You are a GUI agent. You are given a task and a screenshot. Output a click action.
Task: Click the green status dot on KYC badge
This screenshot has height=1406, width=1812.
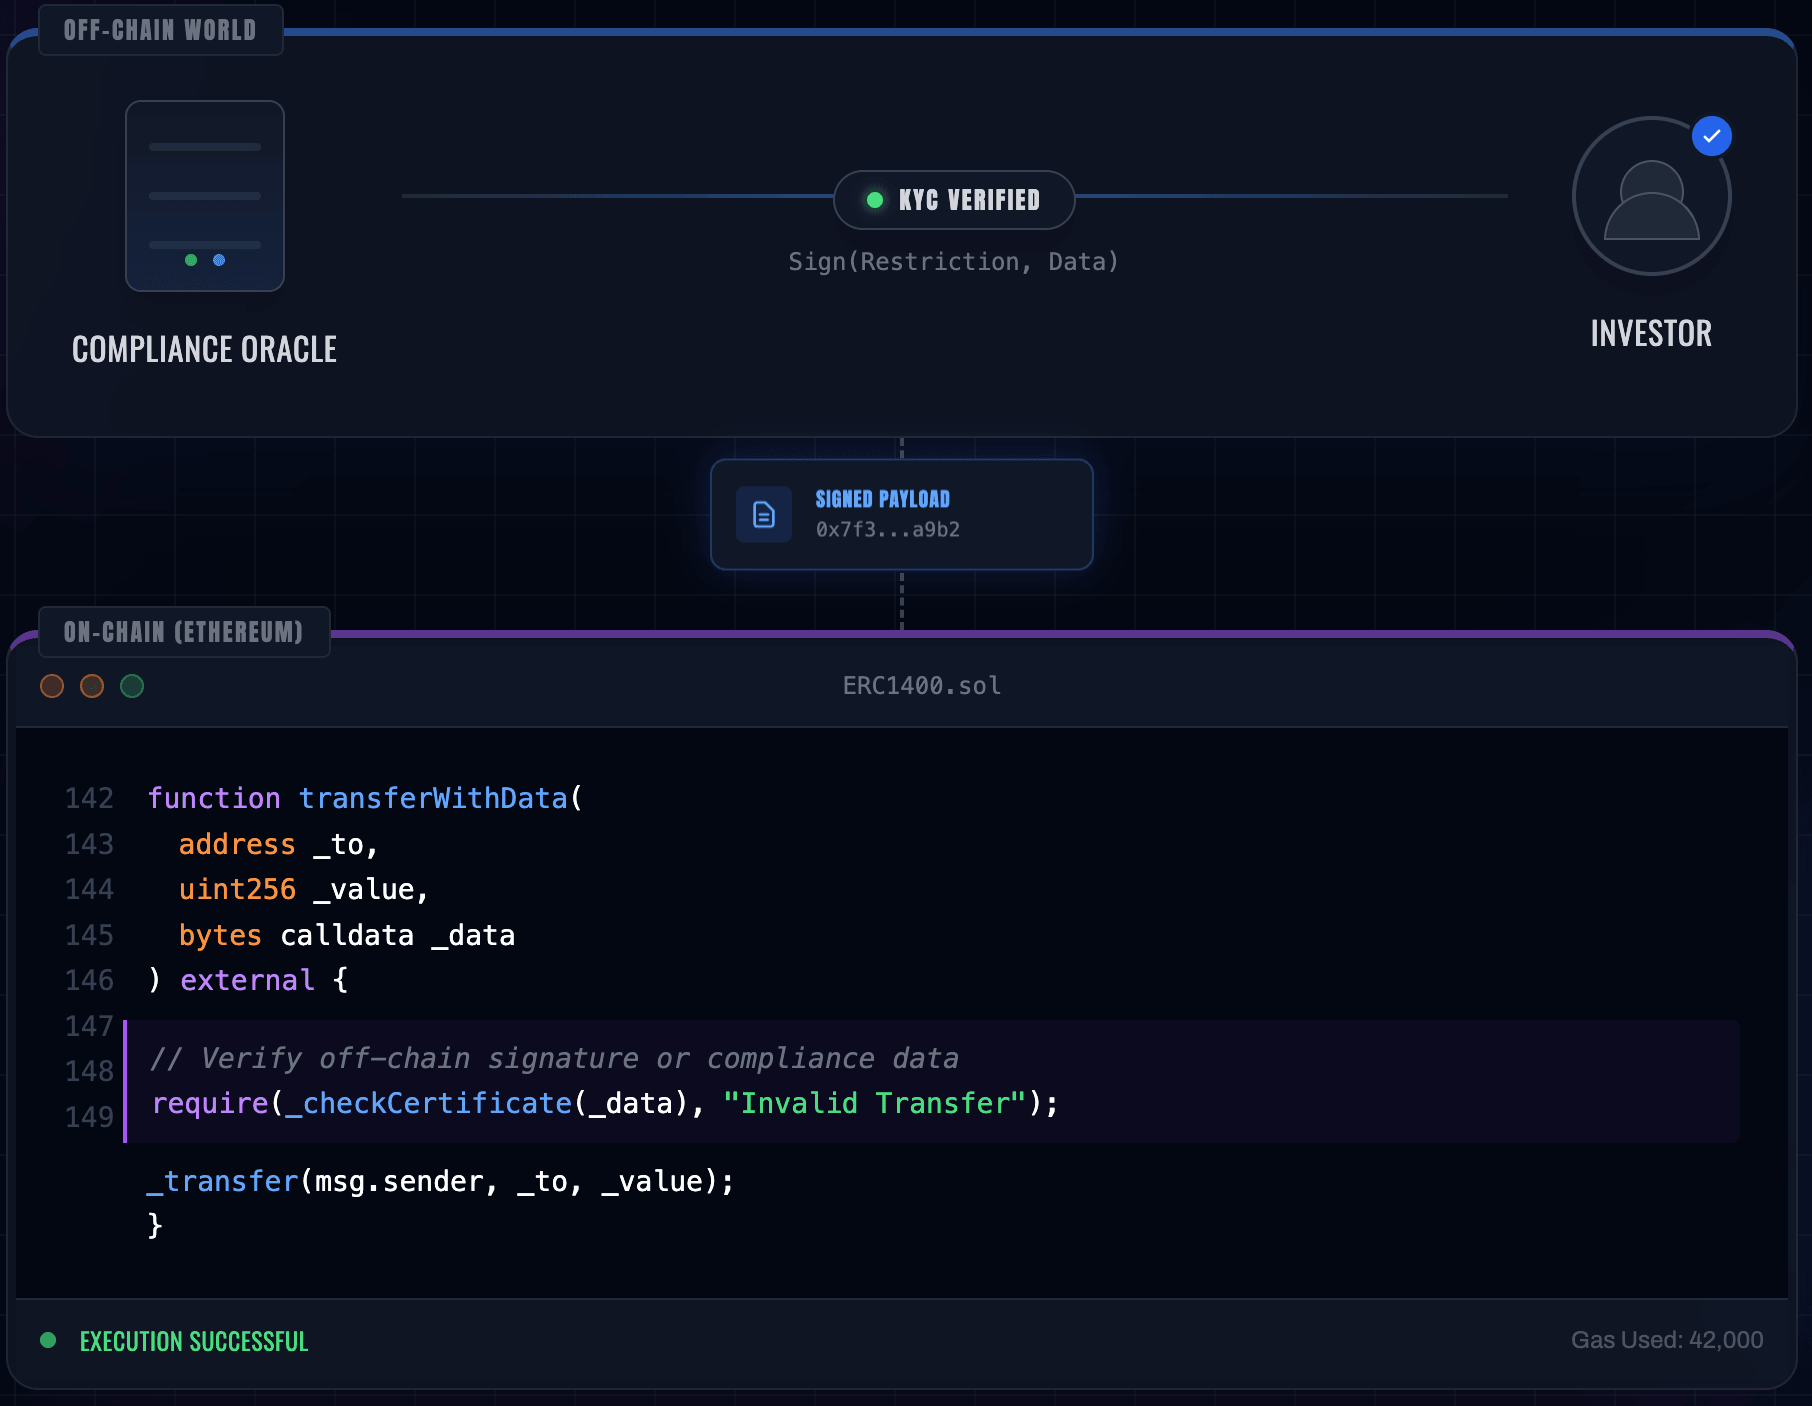coord(875,199)
